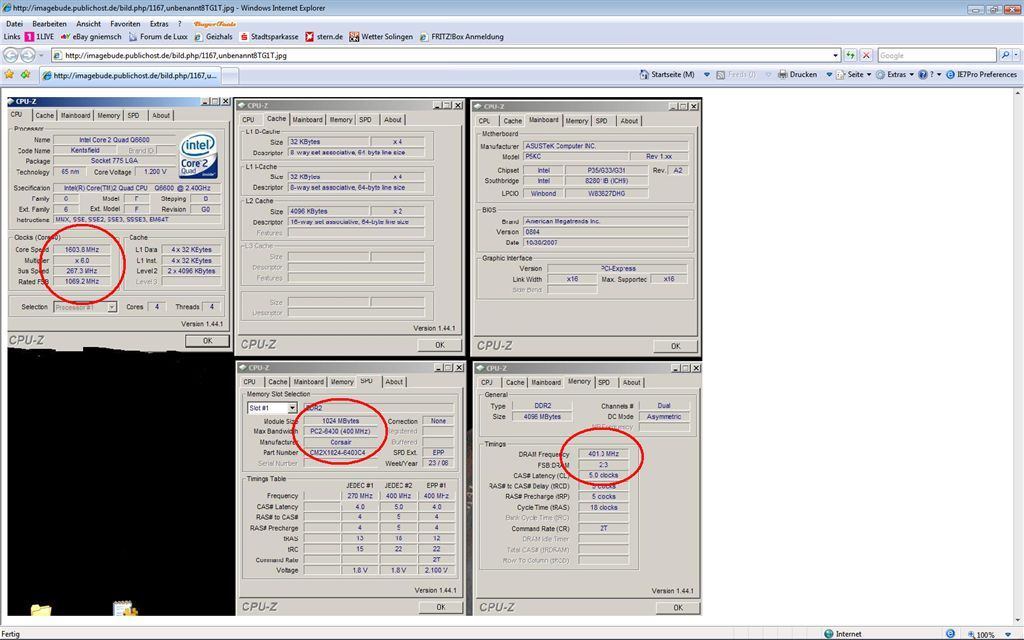
Task: Open the Startseite dropdown arrow
Action: [x=707, y=74]
